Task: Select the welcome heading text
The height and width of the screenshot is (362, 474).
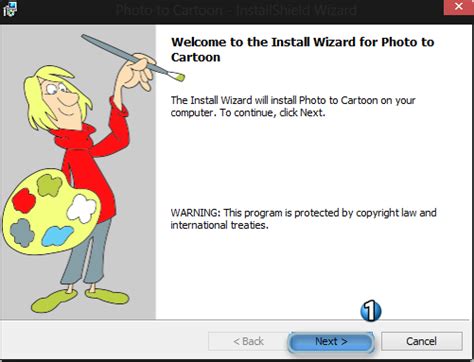Action: 303,49
